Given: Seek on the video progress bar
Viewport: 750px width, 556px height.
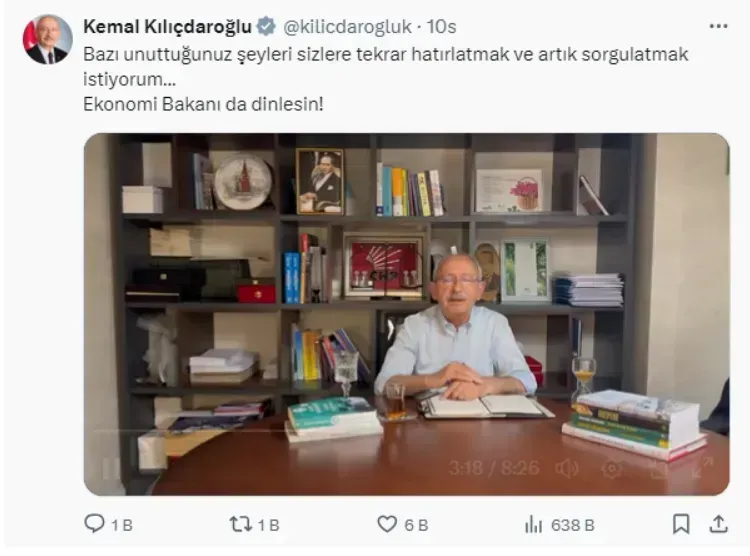Looking at the screenshot, I should pos(407,431).
